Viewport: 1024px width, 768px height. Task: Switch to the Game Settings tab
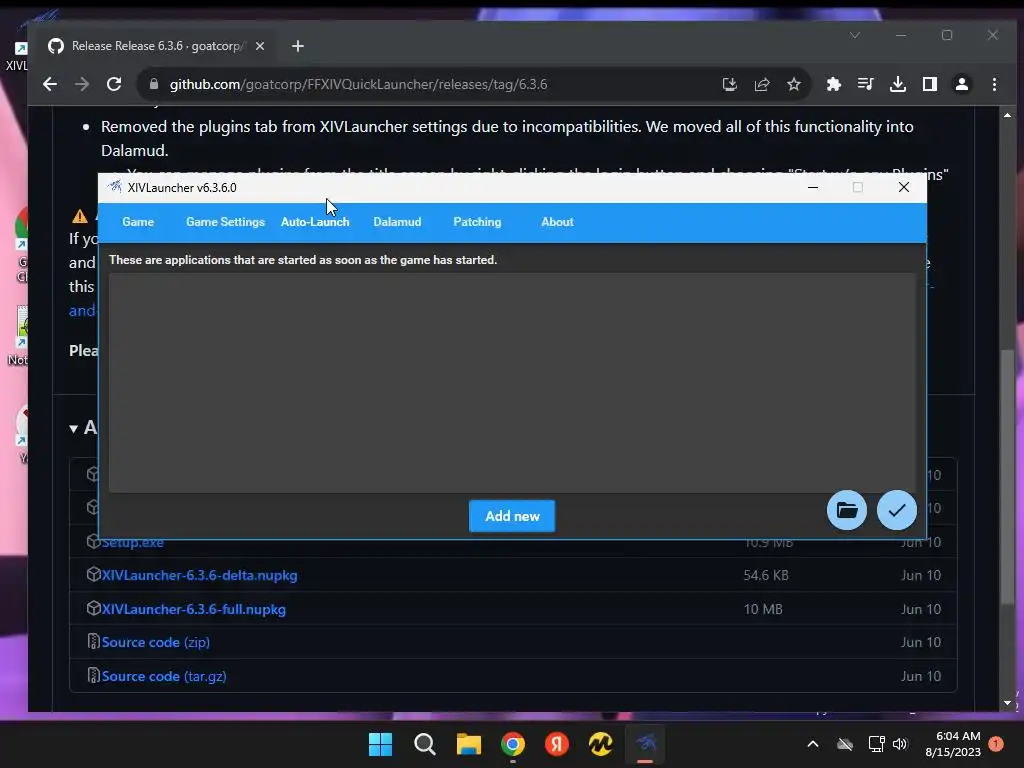[225, 222]
